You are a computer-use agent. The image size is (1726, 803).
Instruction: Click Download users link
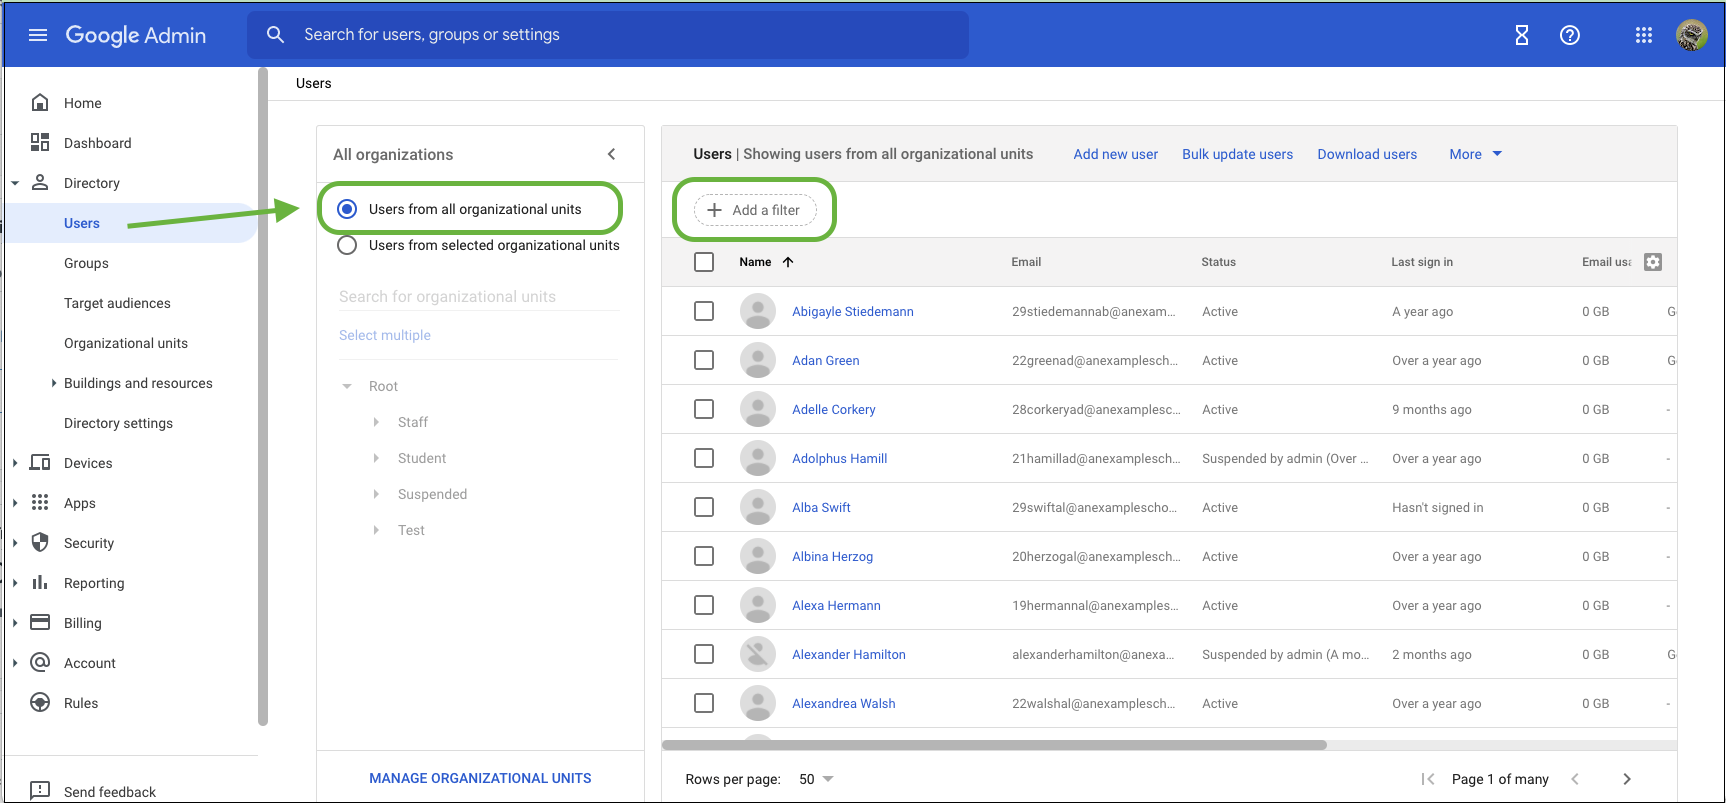coord(1367,154)
